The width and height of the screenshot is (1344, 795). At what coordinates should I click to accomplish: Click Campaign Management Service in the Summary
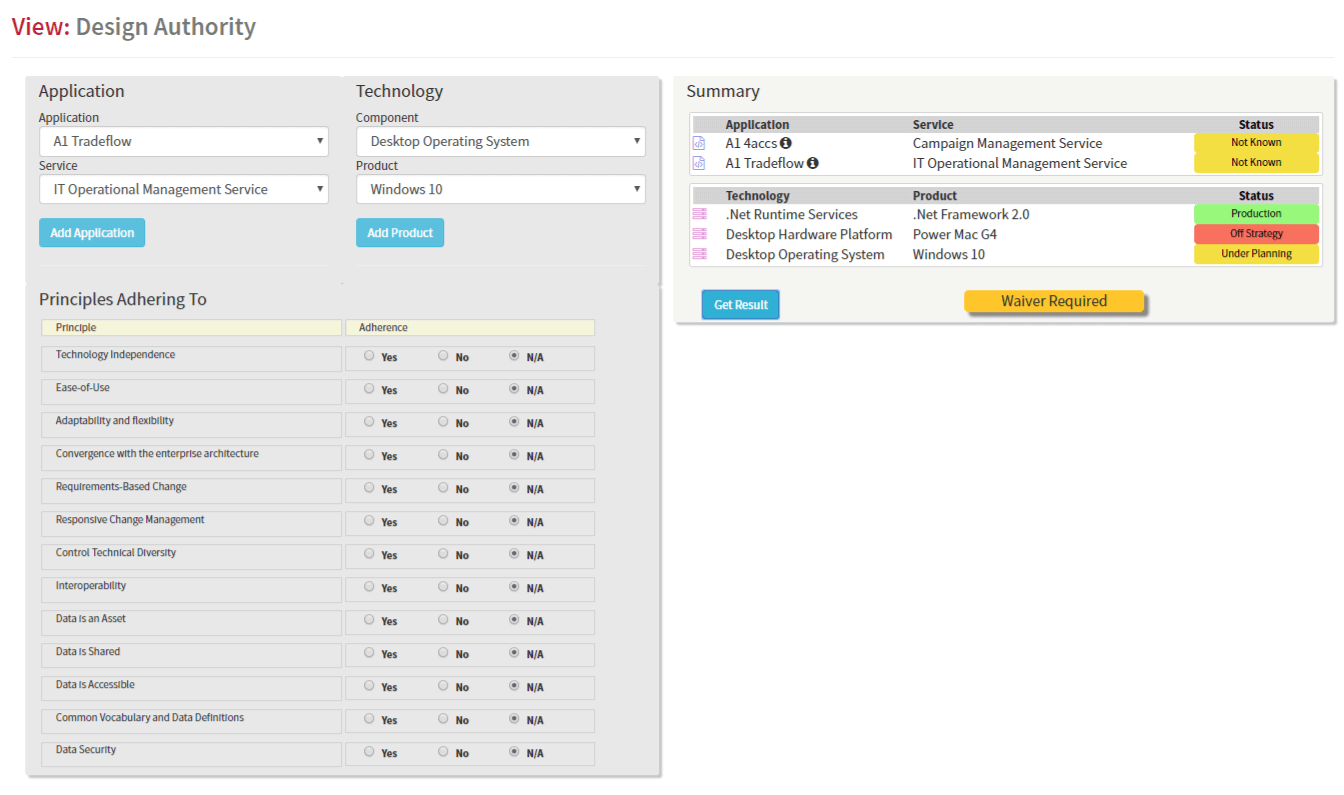click(x=1007, y=143)
